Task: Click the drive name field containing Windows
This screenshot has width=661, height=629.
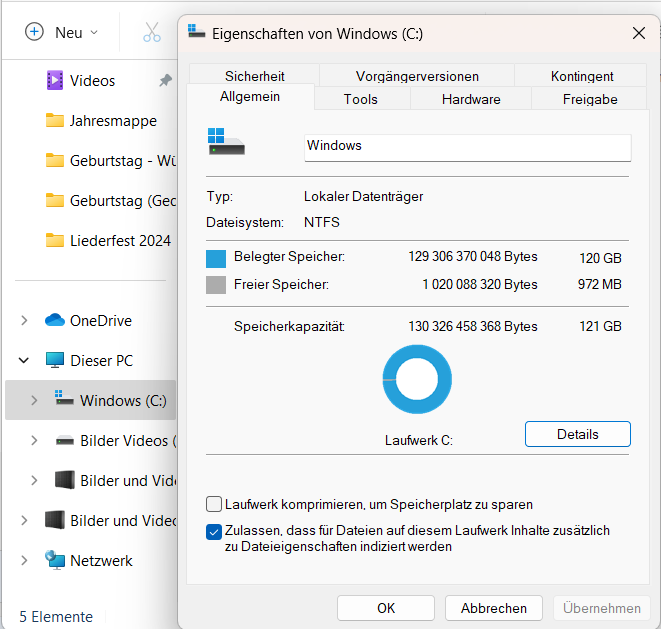Action: (x=468, y=147)
